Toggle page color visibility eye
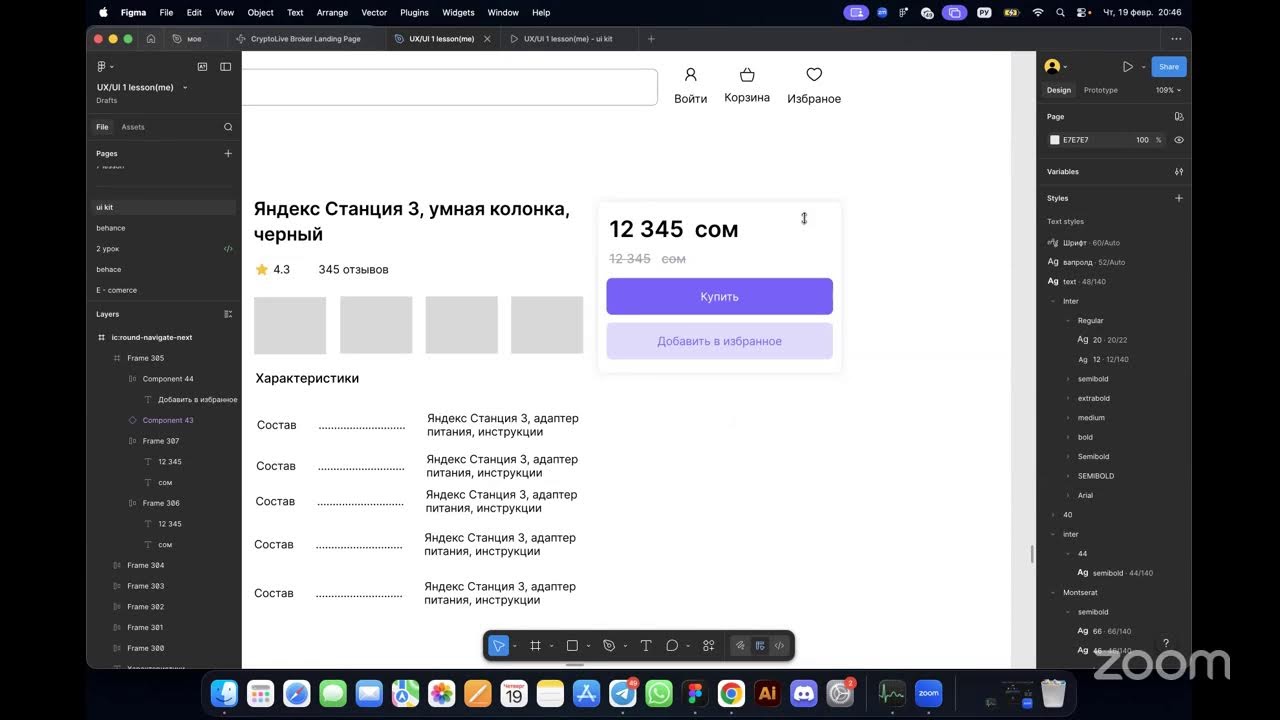 tap(1179, 140)
